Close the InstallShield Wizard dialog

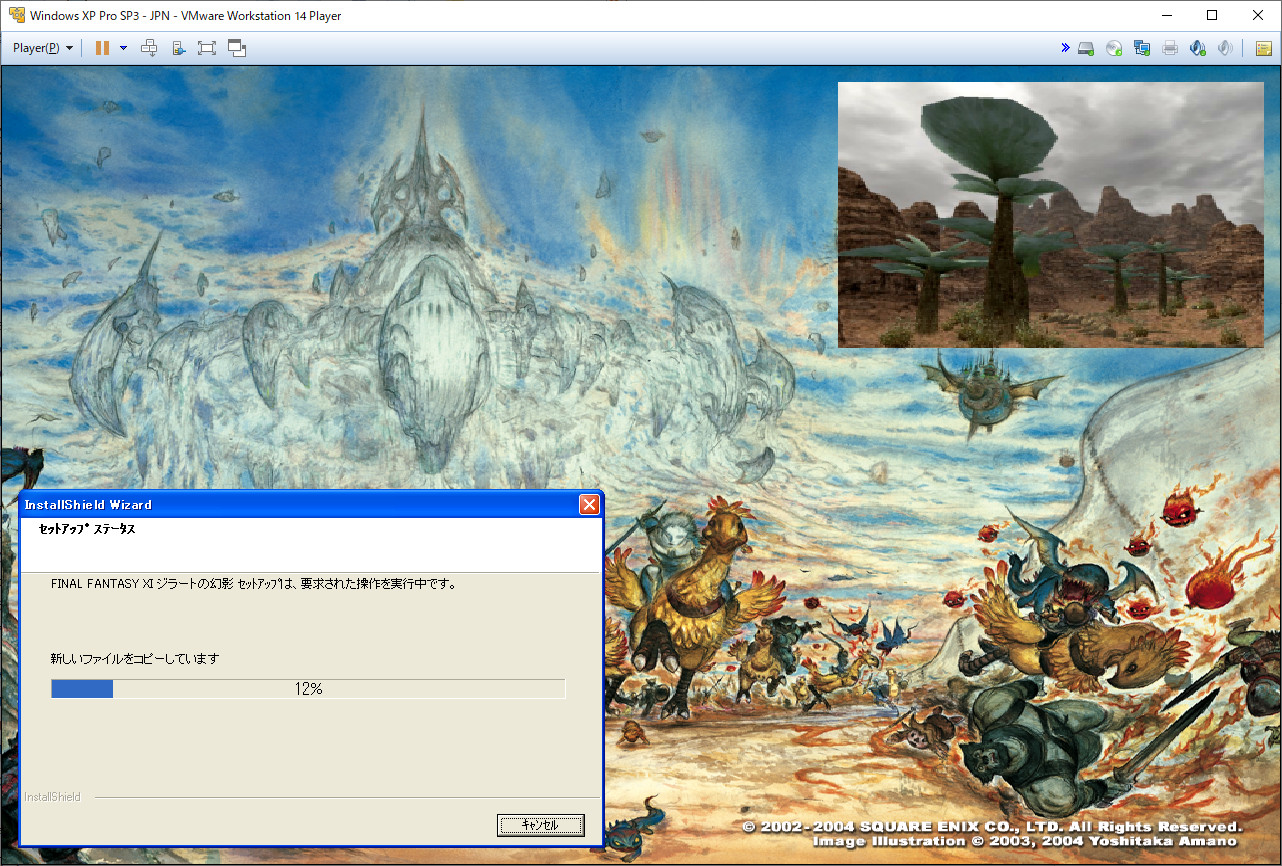[x=589, y=505]
